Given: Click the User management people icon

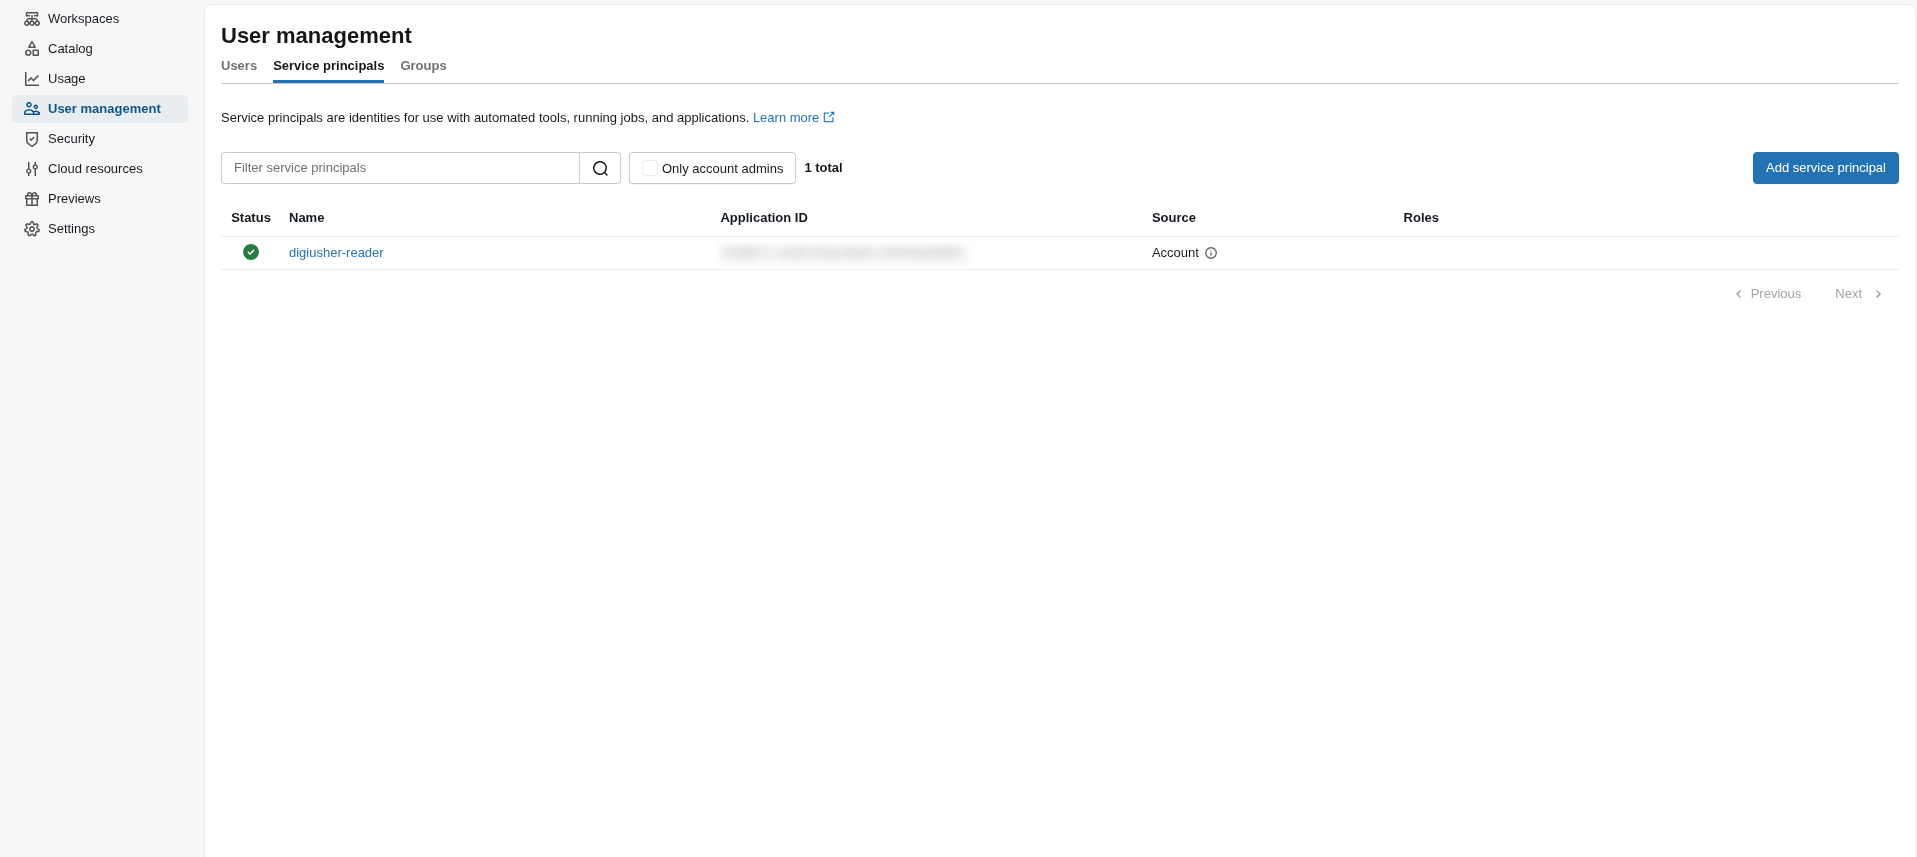Looking at the screenshot, I should click(32, 109).
